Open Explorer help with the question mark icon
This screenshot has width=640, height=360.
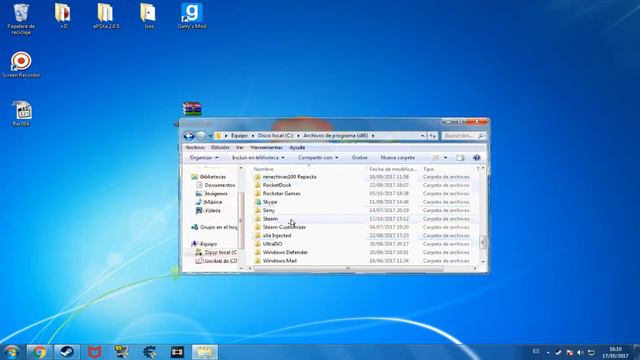click(476, 158)
